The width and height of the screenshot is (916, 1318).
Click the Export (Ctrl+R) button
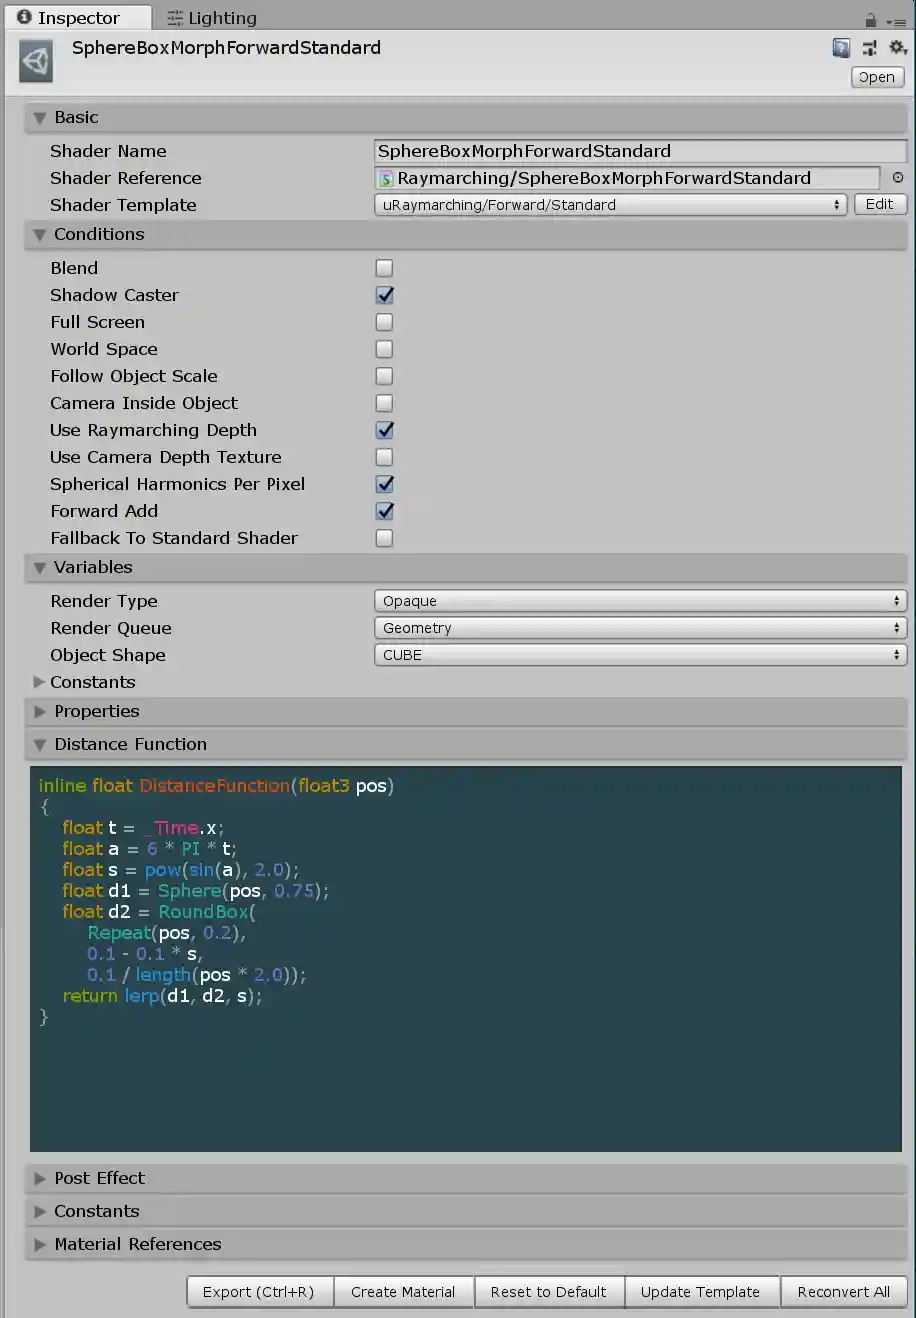click(x=258, y=1292)
